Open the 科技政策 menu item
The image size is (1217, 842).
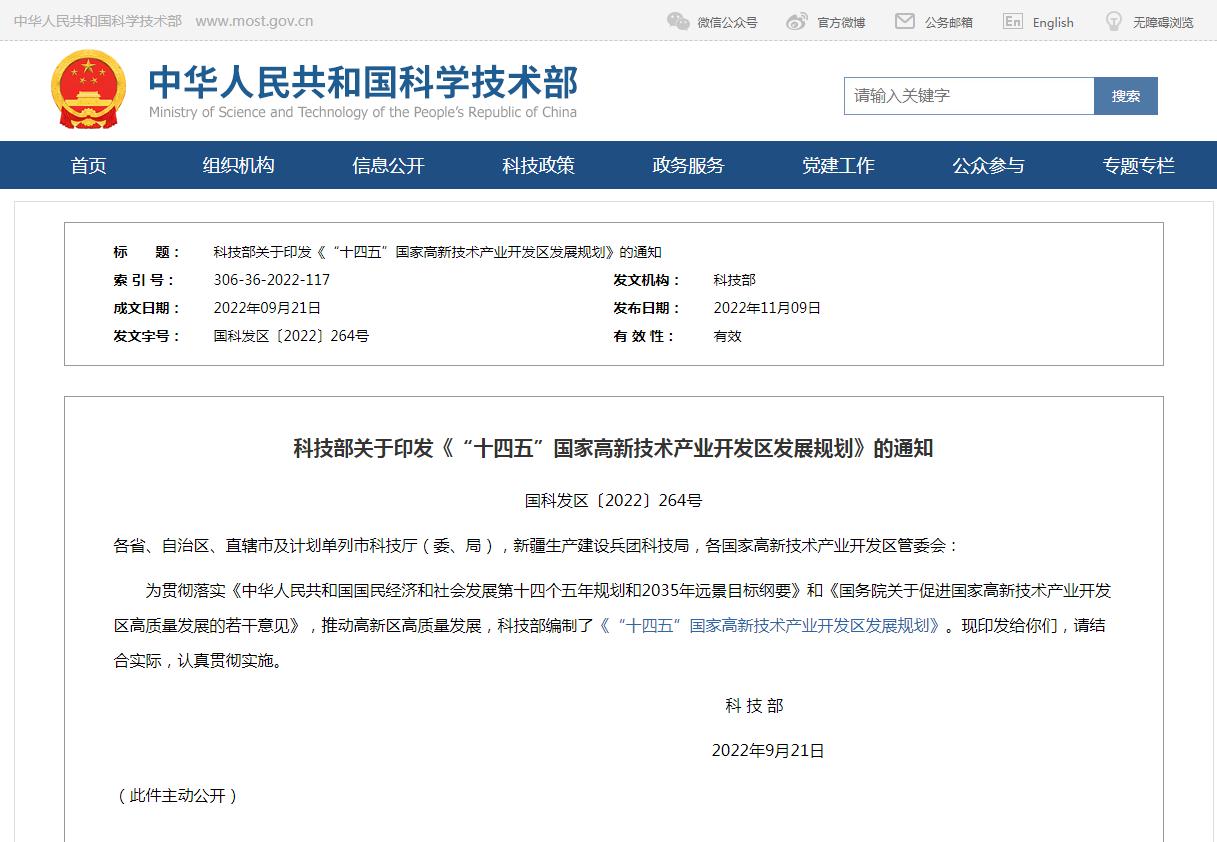538,166
